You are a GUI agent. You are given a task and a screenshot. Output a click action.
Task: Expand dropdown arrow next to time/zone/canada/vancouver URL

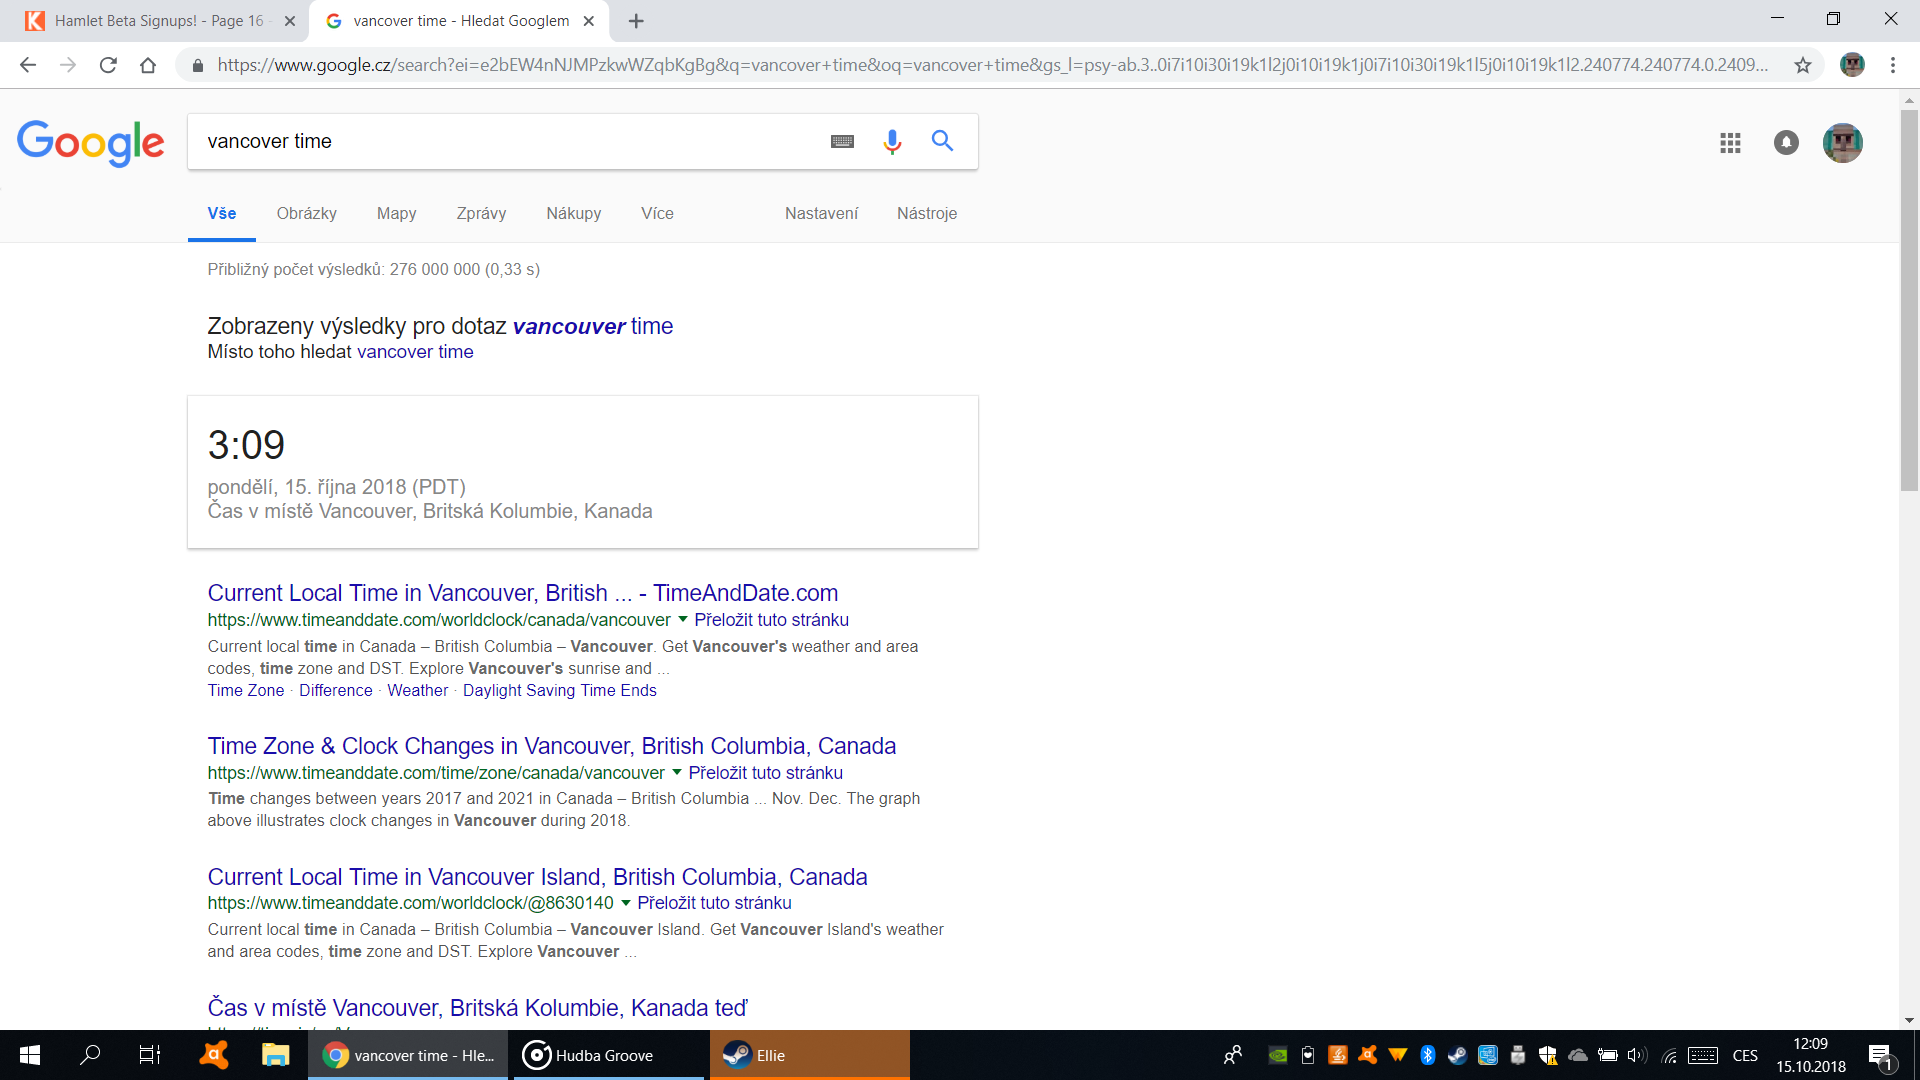click(677, 772)
